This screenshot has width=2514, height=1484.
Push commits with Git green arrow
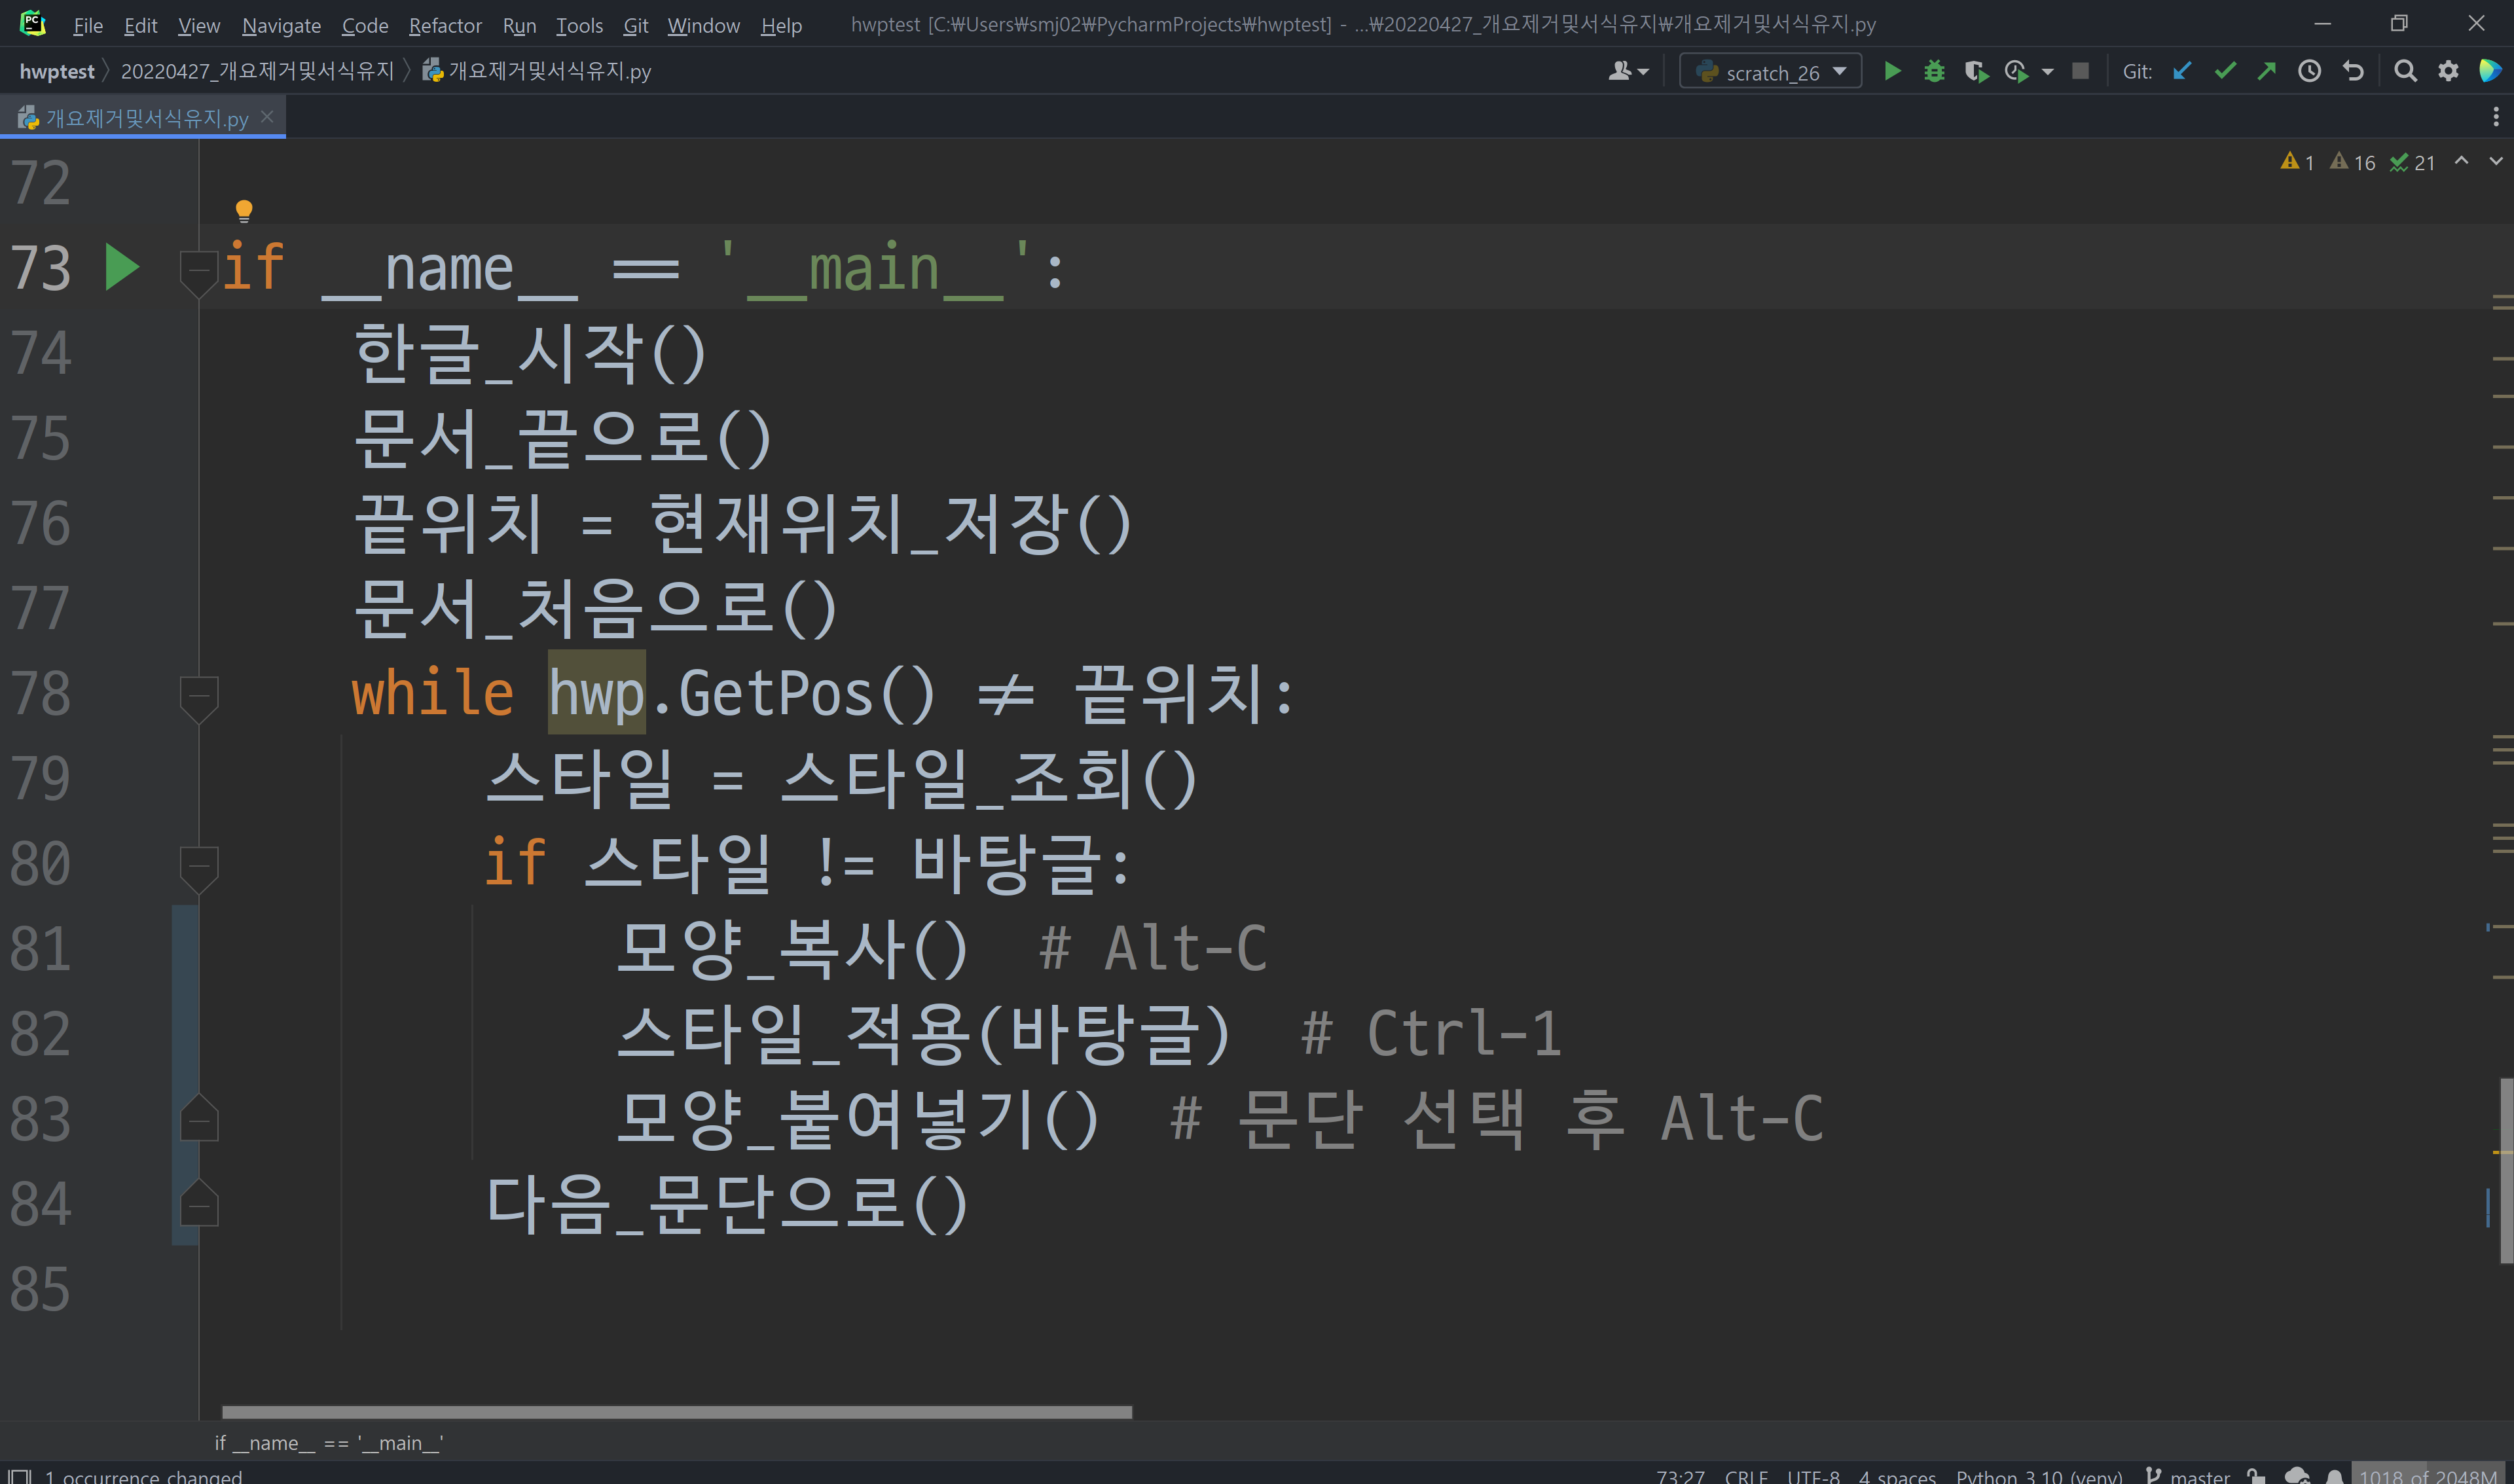point(2267,71)
